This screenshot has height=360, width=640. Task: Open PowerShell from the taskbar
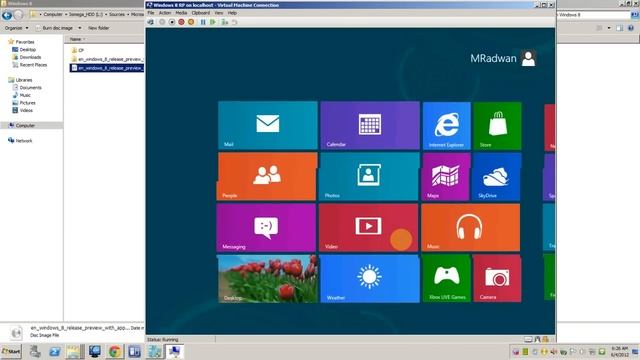[x=55, y=351]
